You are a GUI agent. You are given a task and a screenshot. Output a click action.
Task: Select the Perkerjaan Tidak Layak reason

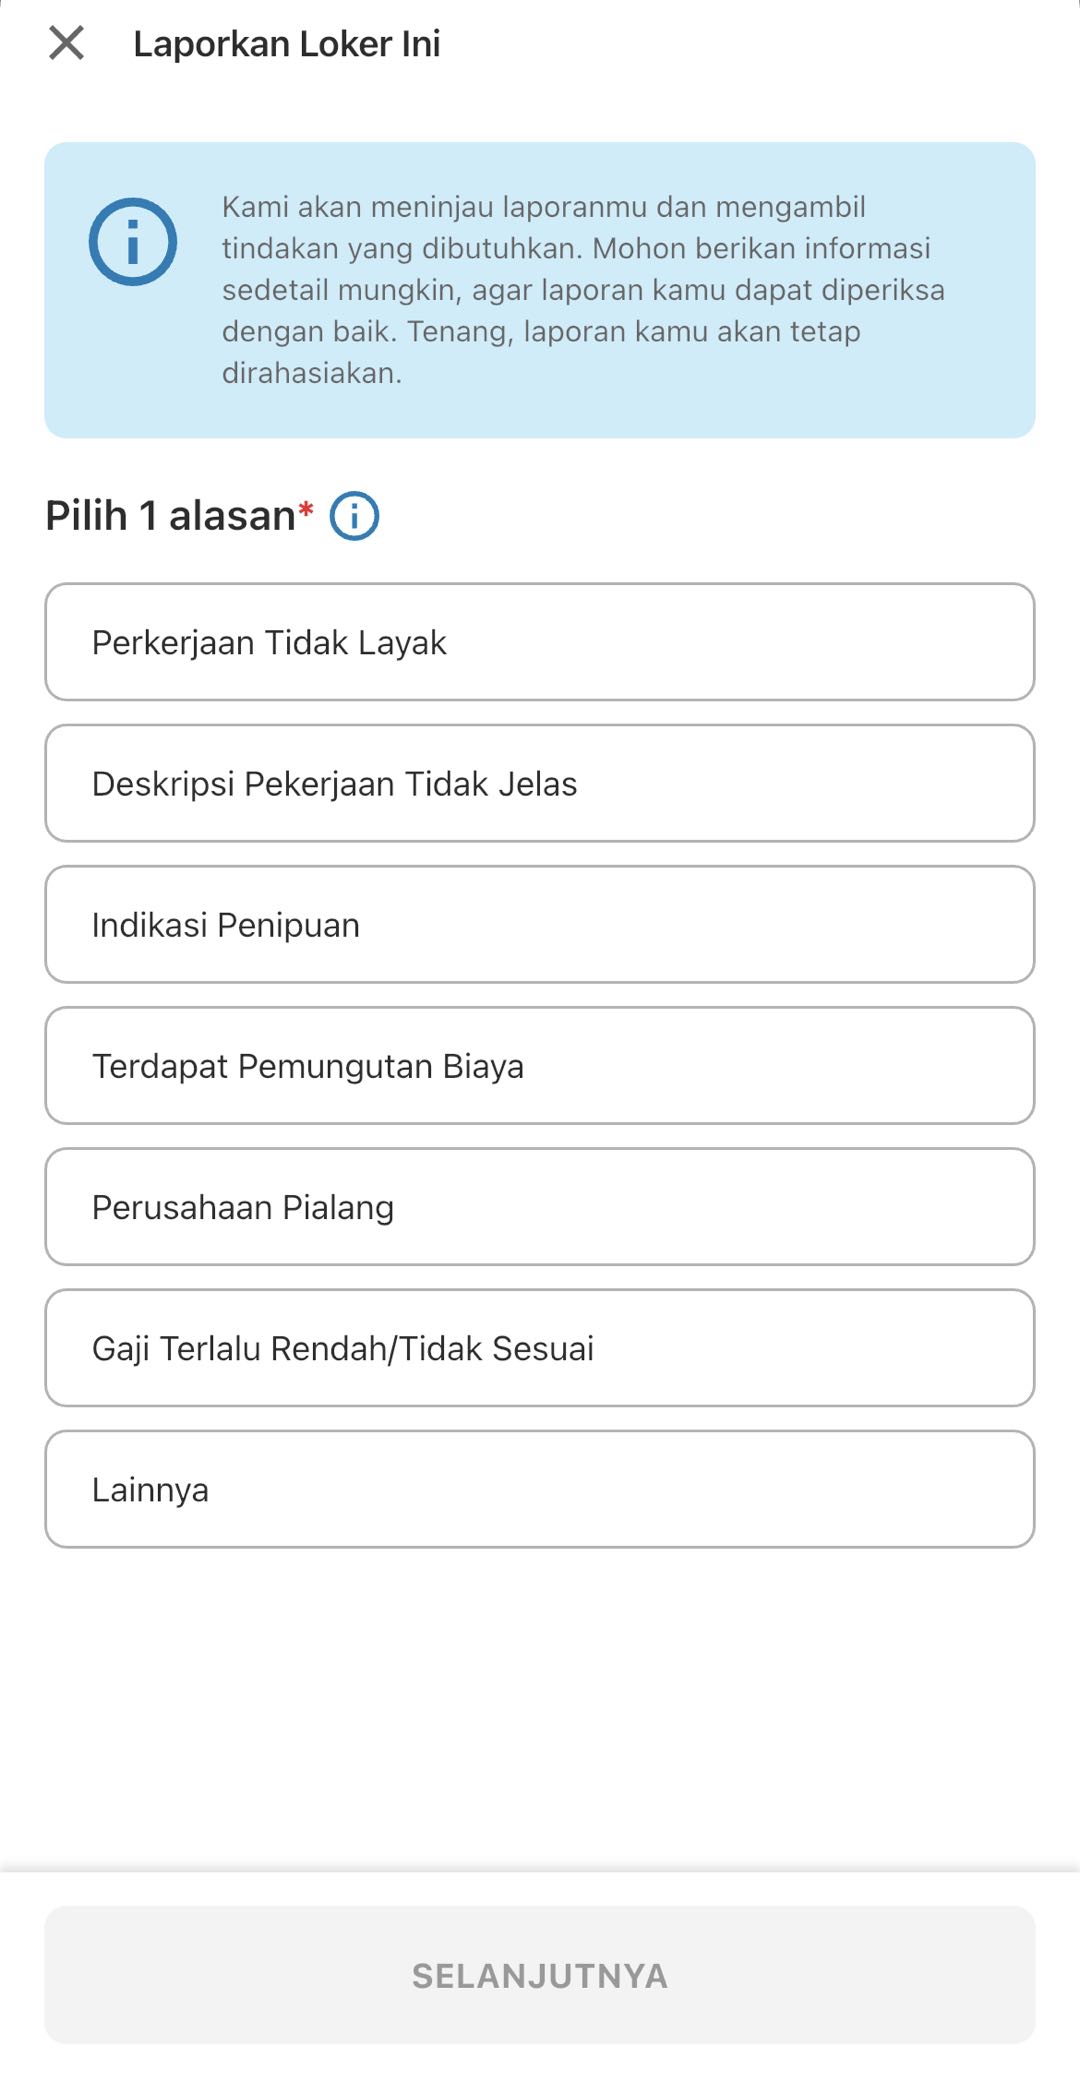pyautogui.click(x=539, y=642)
